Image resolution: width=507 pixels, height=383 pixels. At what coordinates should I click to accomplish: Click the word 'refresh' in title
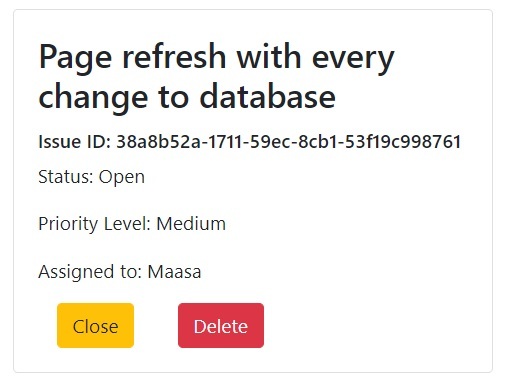point(174,56)
